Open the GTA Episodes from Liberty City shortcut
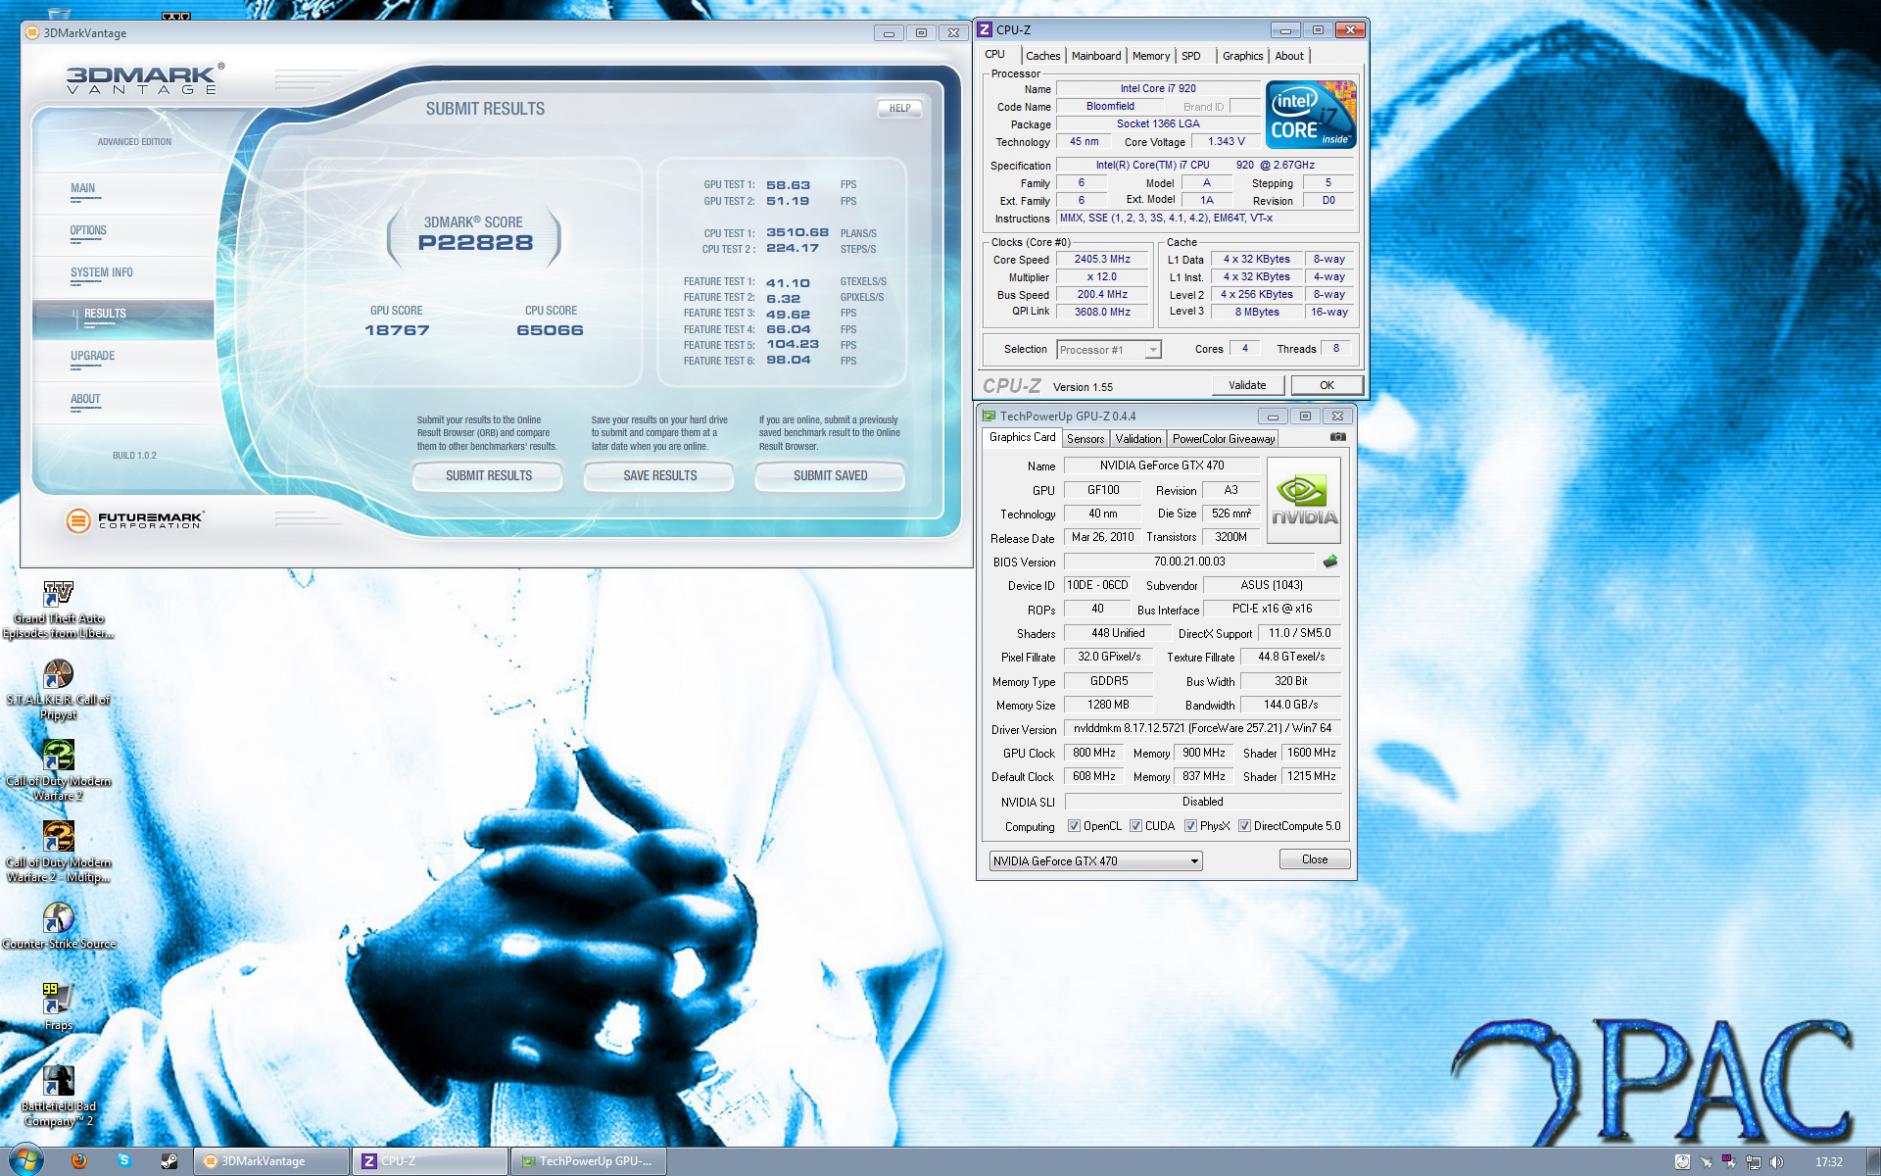This screenshot has height=1176, width=1881. pyautogui.click(x=58, y=608)
